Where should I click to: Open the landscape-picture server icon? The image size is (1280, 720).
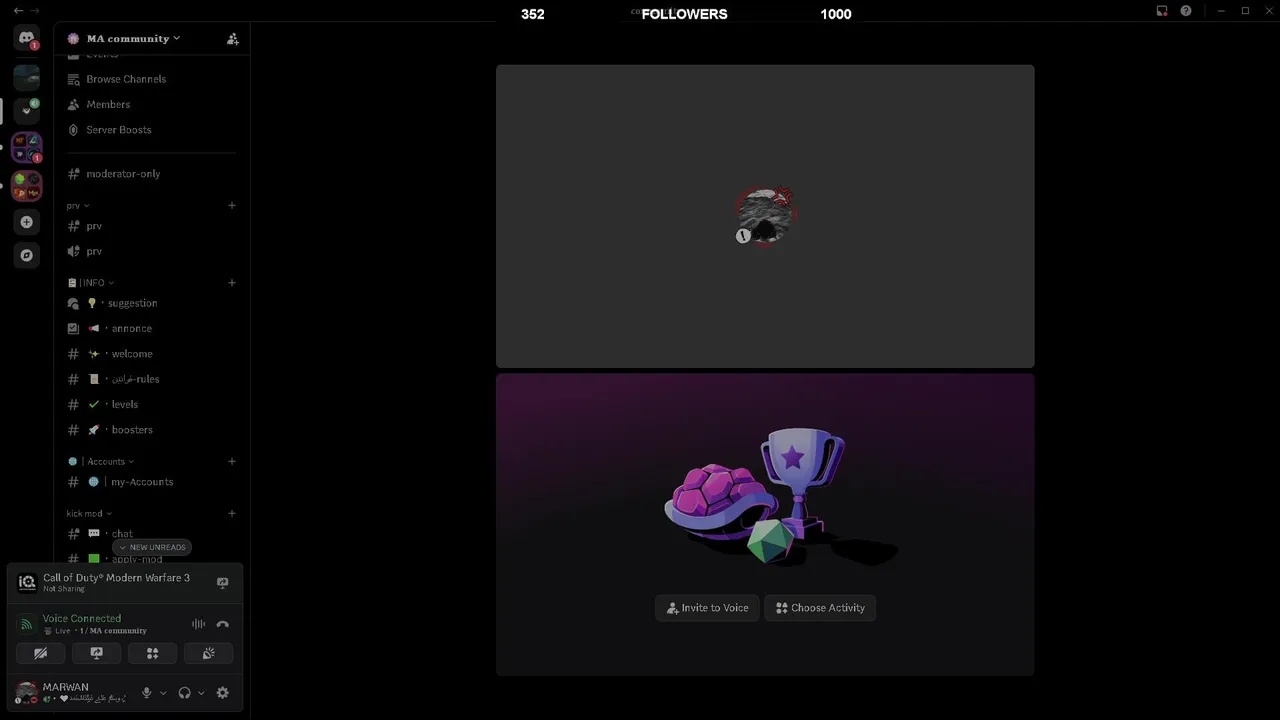click(x=27, y=77)
